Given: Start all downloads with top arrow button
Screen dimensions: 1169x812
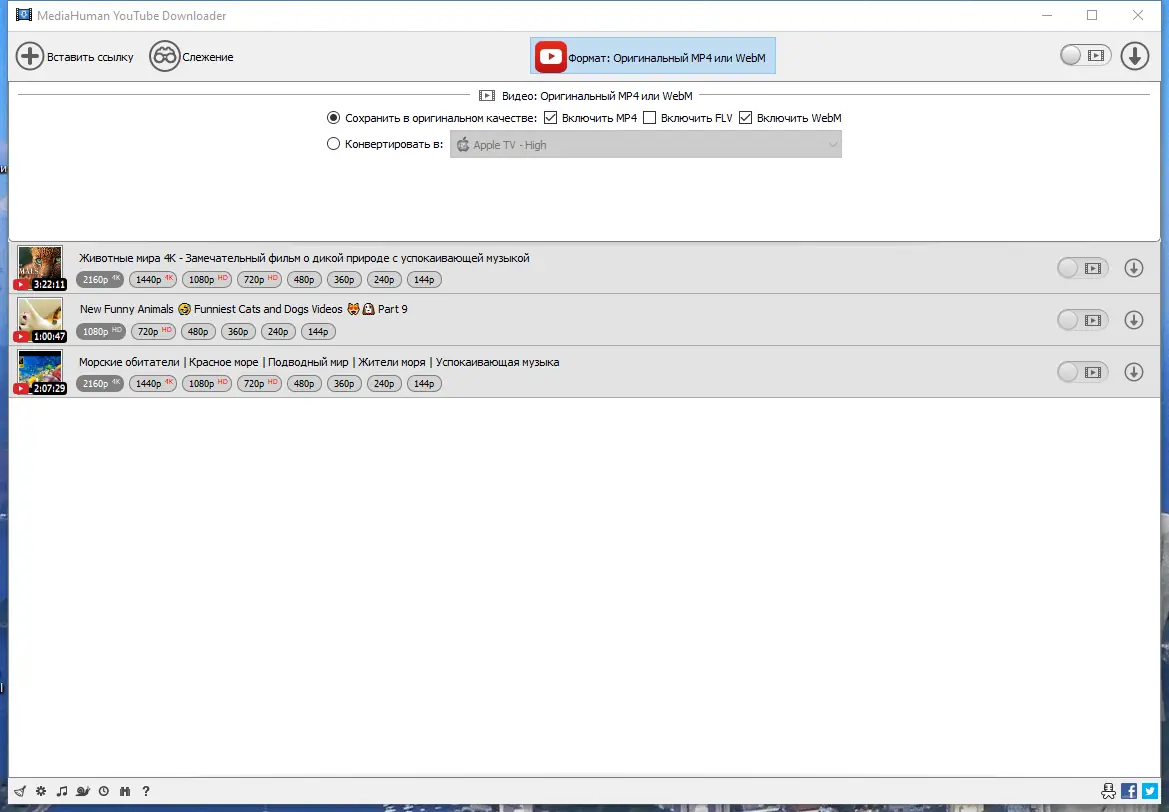Looking at the screenshot, I should (1135, 56).
